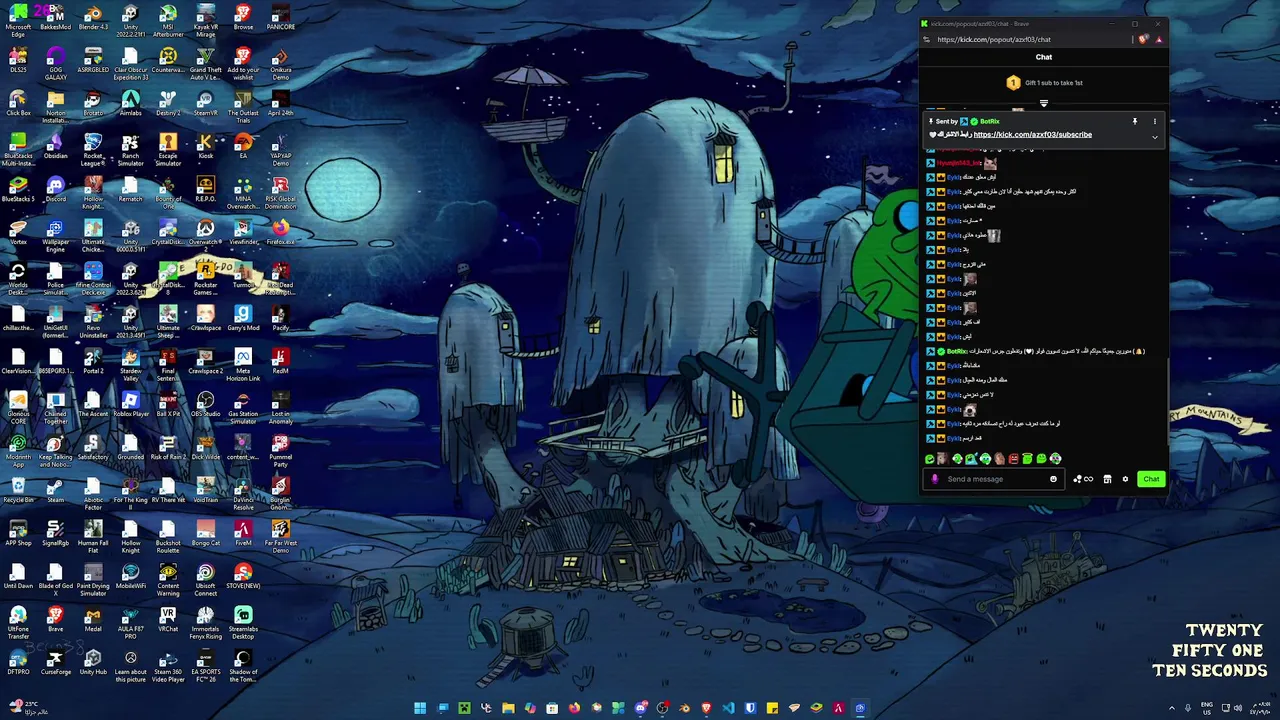Image resolution: width=1280 pixels, height=720 pixels.
Task: Click the green Chat send button
Action: point(1151,479)
